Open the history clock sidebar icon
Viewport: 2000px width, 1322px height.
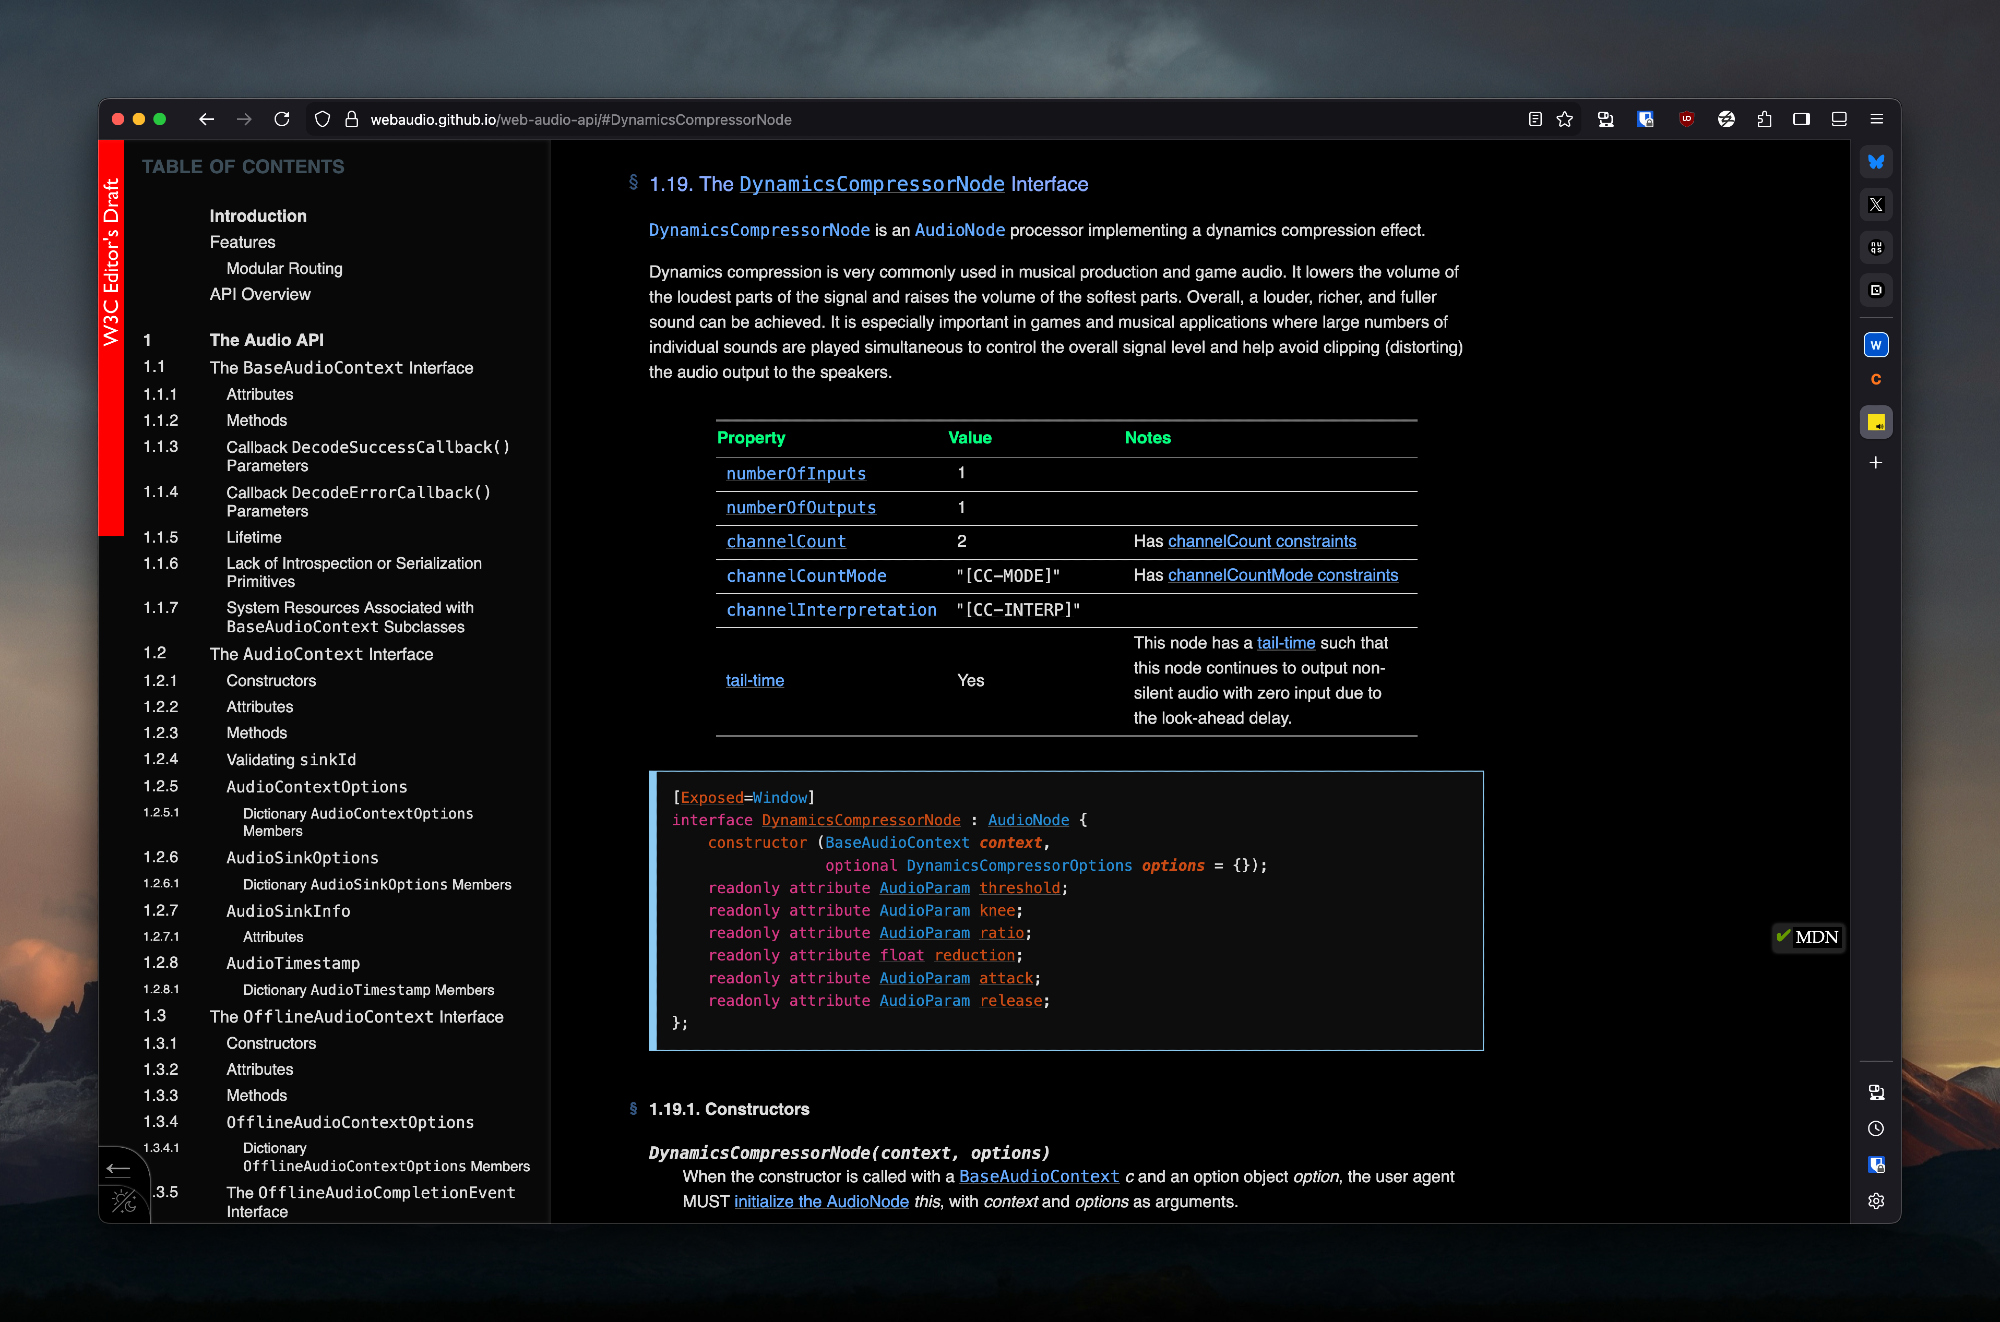[x=1876, y=1129]
